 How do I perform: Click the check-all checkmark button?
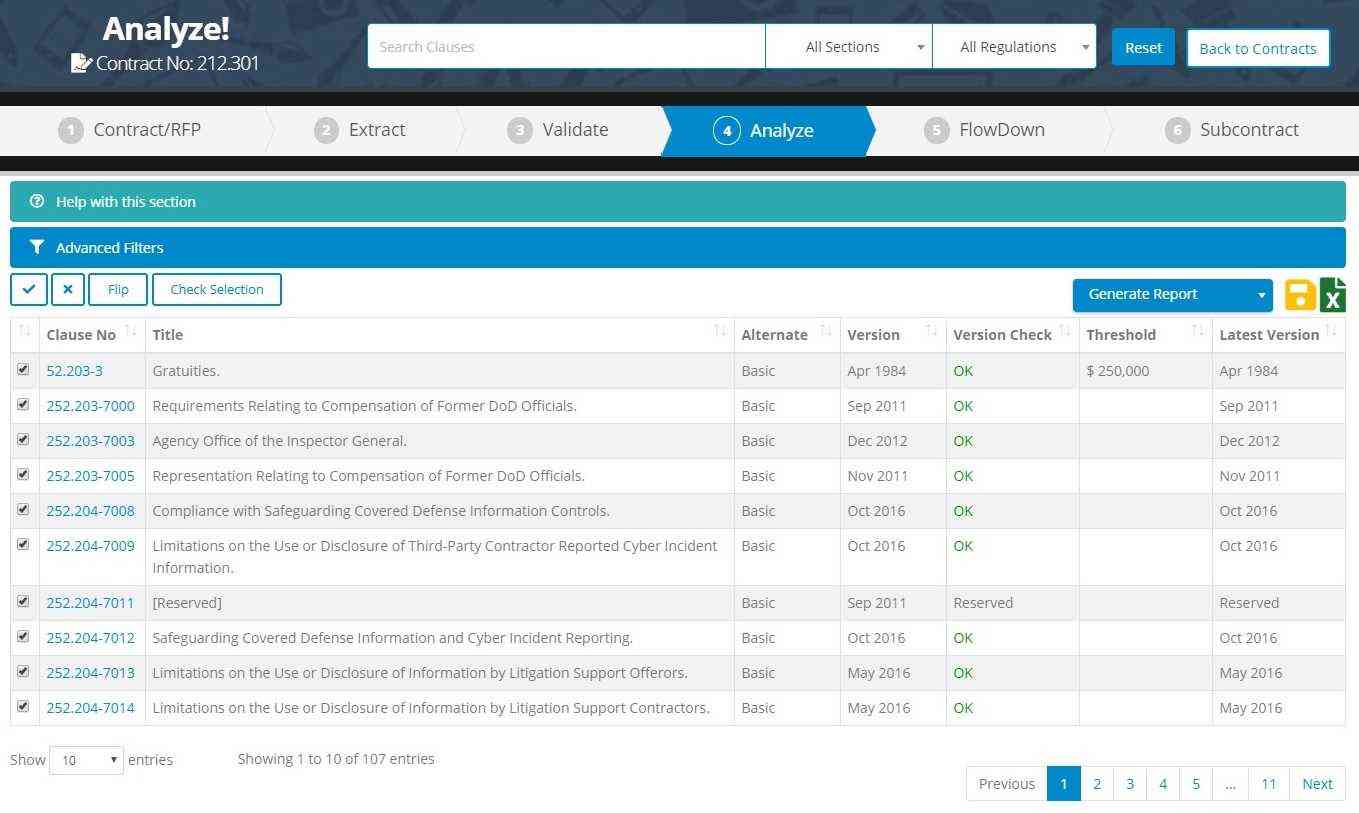[29, 289]
